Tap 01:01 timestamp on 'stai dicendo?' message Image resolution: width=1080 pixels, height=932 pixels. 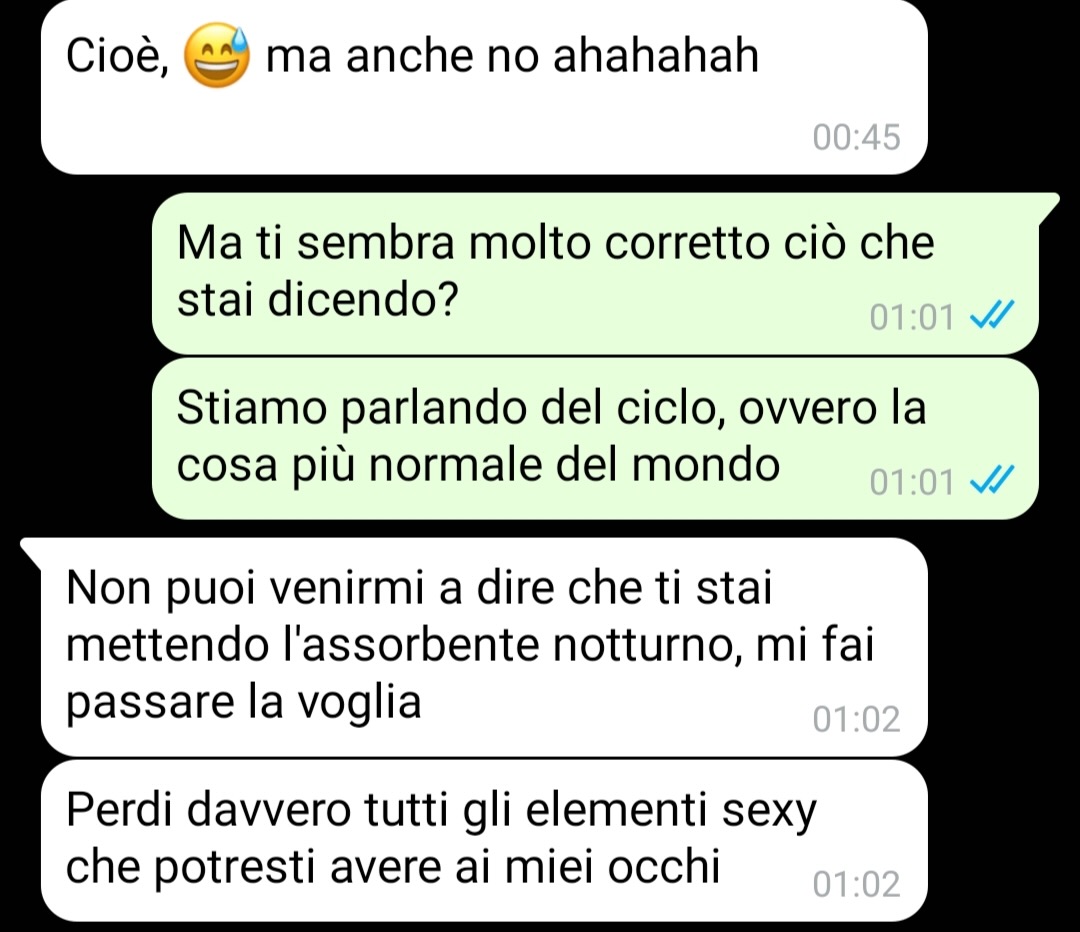pos(912,317)
